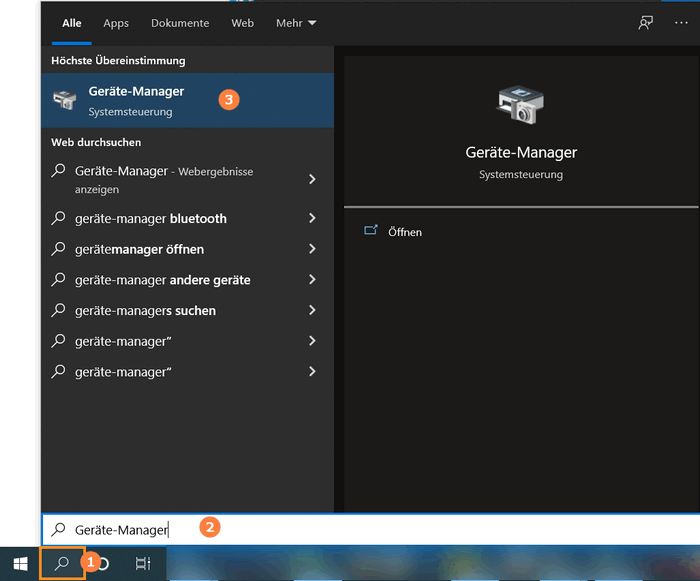
Task: Click into the search input field
Action: (371, 530)
